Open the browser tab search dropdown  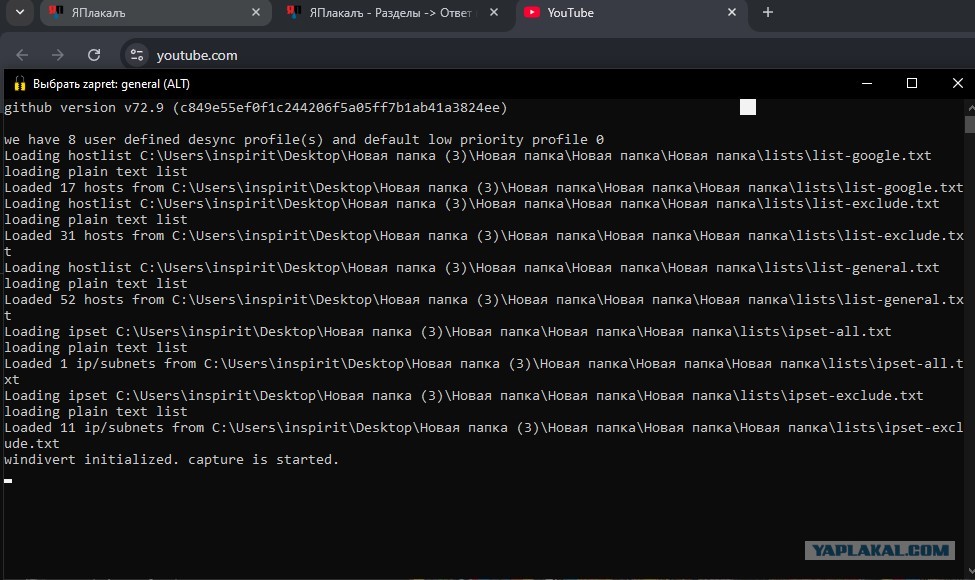(x=20, y=12)
